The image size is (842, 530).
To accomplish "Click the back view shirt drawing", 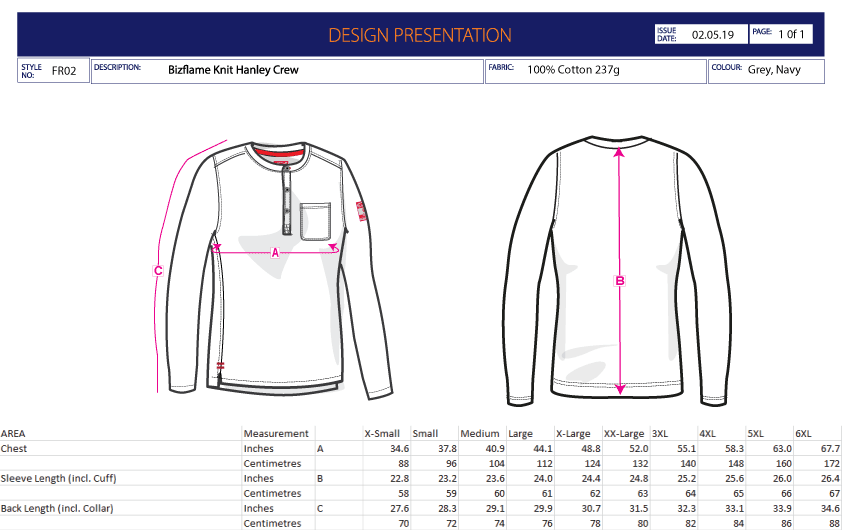I will pos(618,271).
